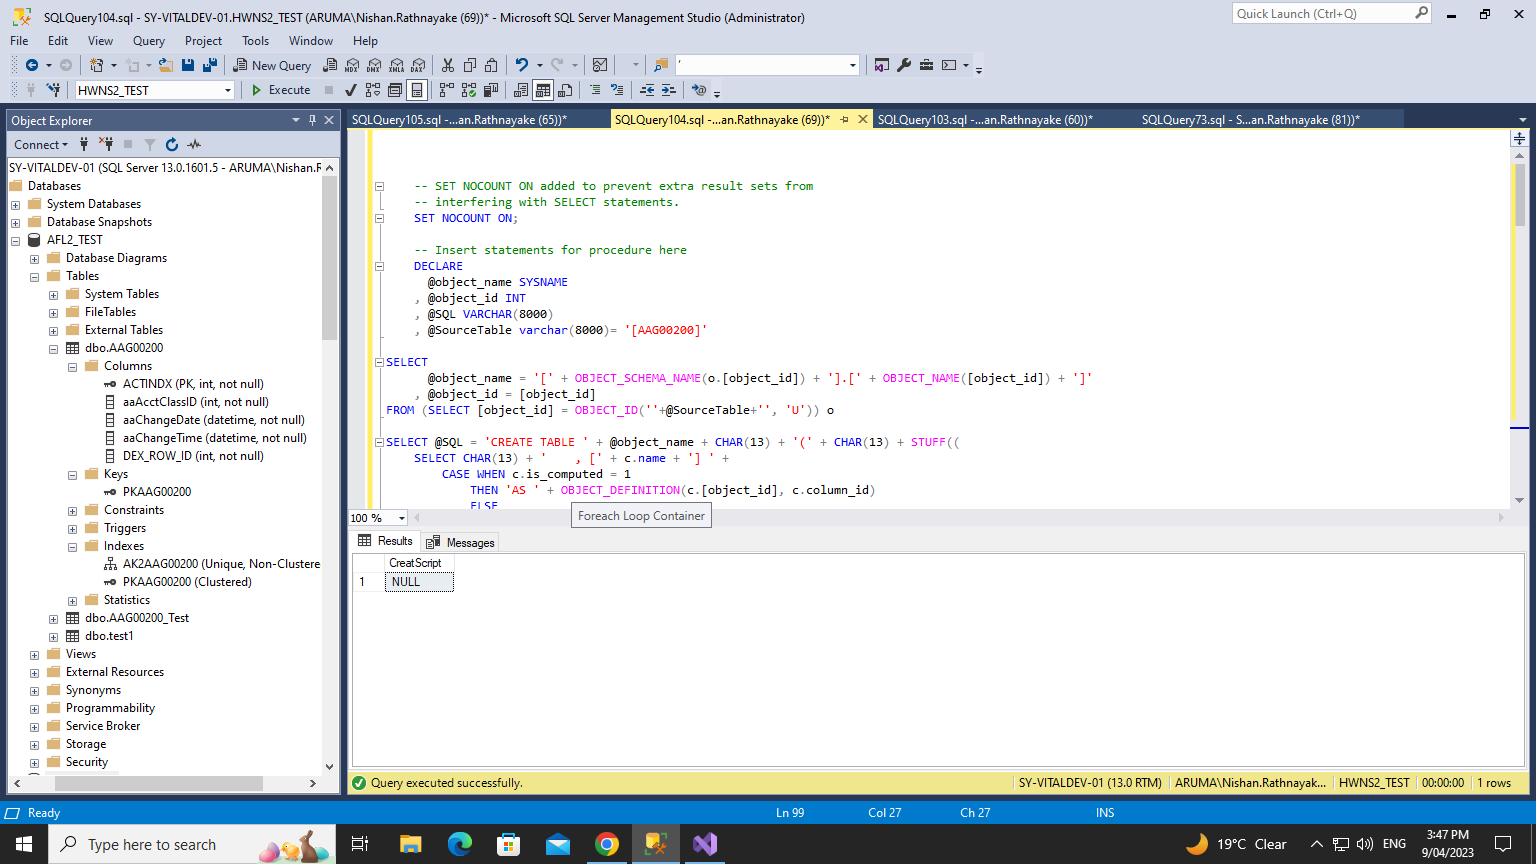Screen dimensions: 1536x864
Task: Click the Parse checkmark icon
Action: click(350, 90)
